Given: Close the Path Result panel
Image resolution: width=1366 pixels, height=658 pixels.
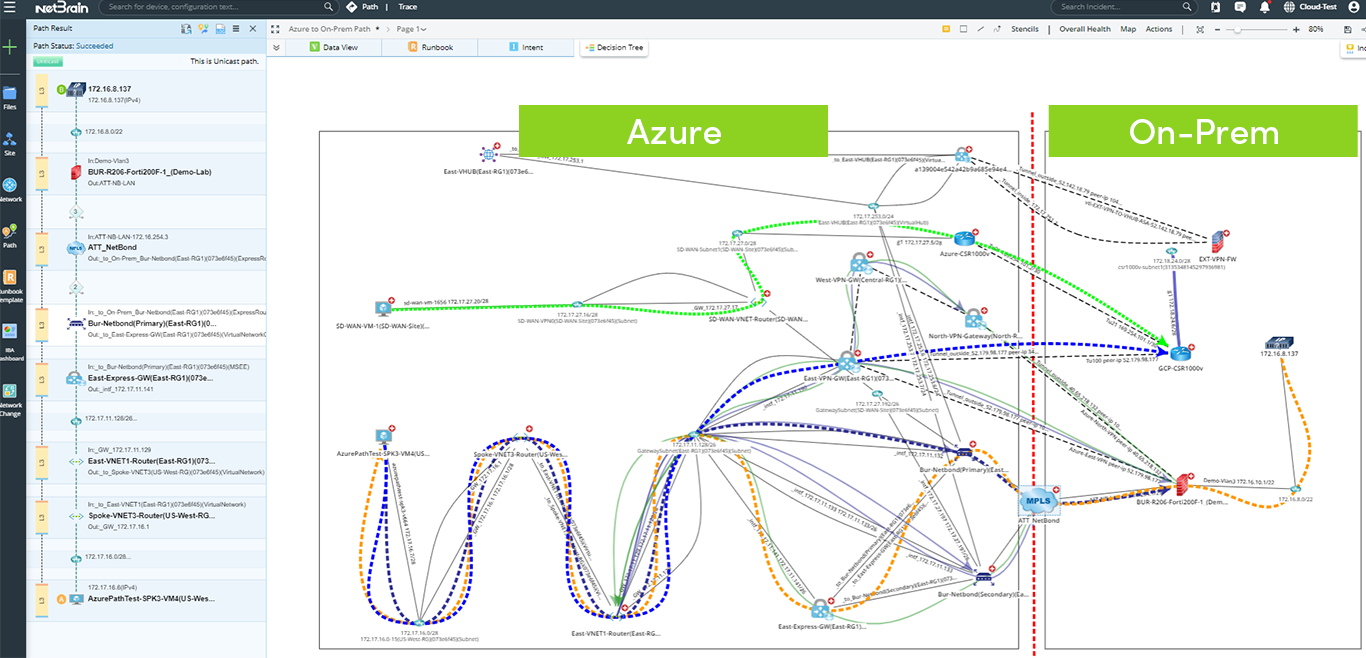Looking at the screenshot, I should (253, 29).
